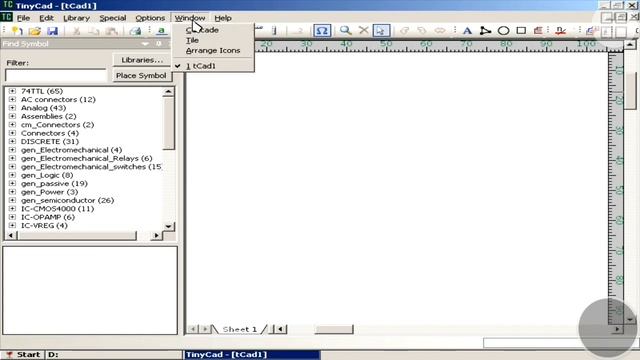
Task: Click the Cut scissors icon
Action: pyautogui.click(x=76, y=31)
